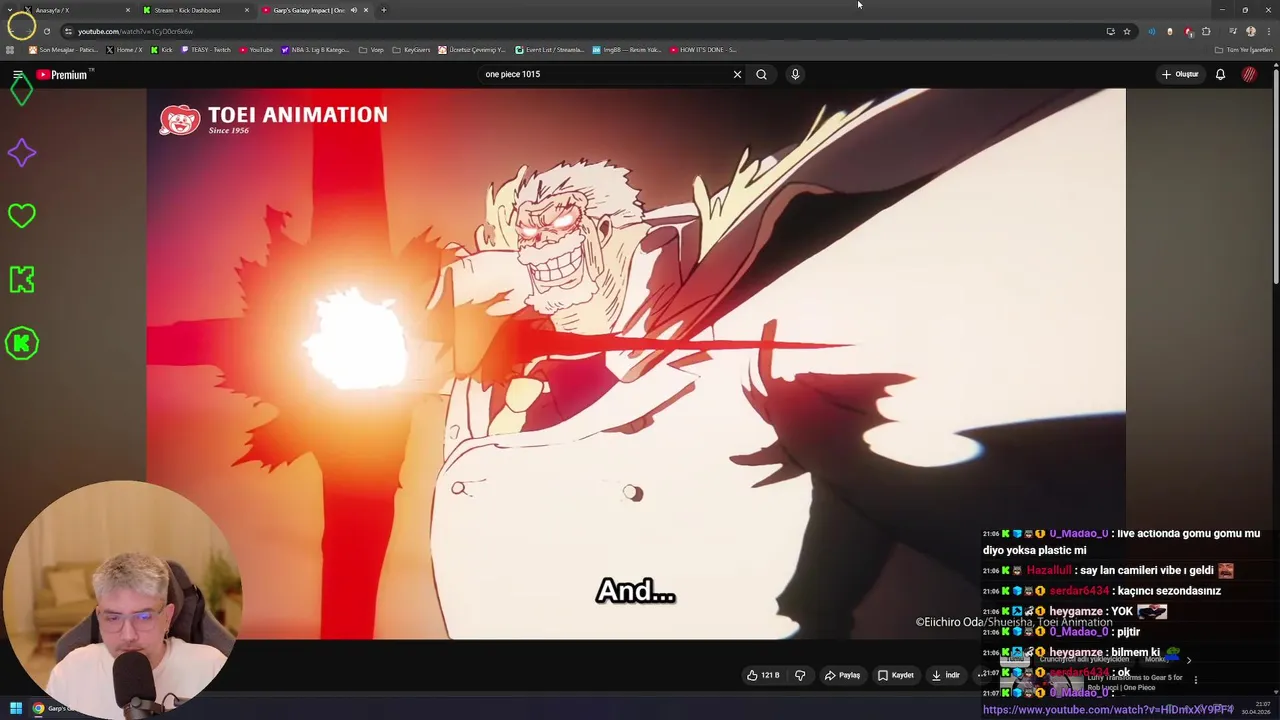Go to YouTube Premium home logo

tap(62, 75)
